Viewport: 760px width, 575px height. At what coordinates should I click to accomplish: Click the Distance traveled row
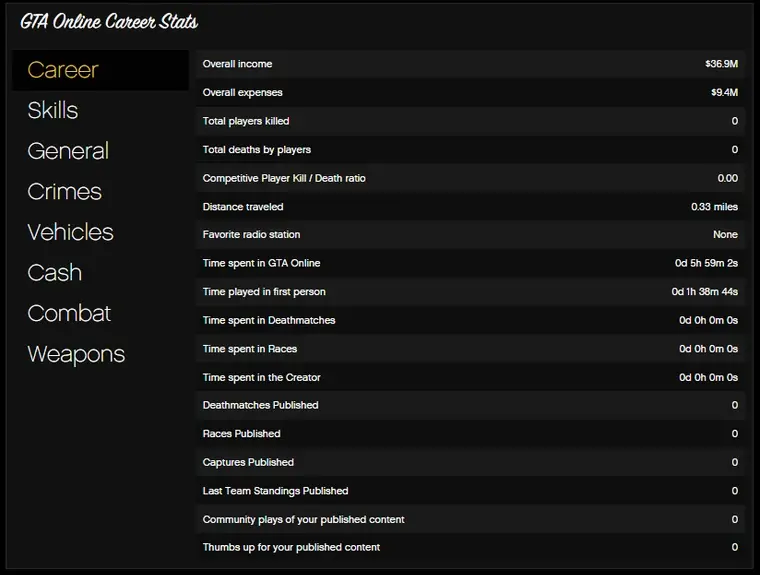click(x=470, y=207)
